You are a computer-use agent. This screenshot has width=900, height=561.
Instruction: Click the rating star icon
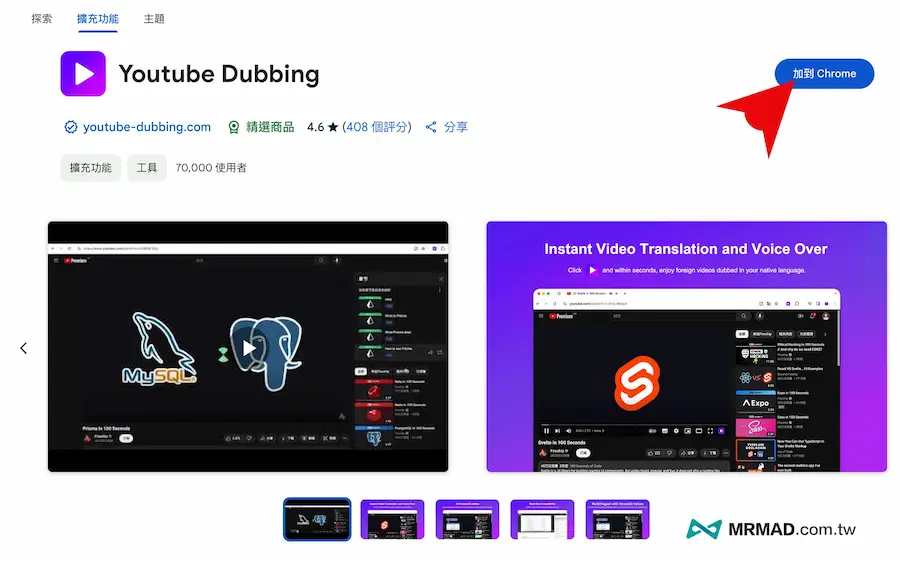pyautogui.click(x=333, y=127)
